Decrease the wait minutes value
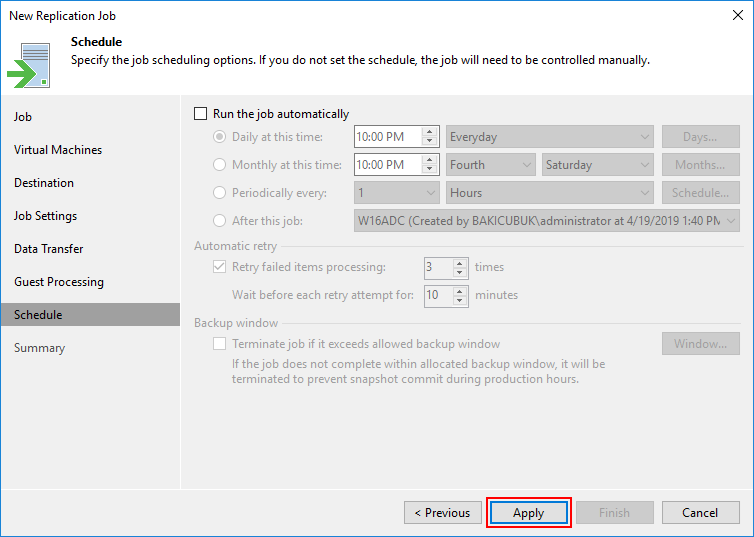 (460, 300)
